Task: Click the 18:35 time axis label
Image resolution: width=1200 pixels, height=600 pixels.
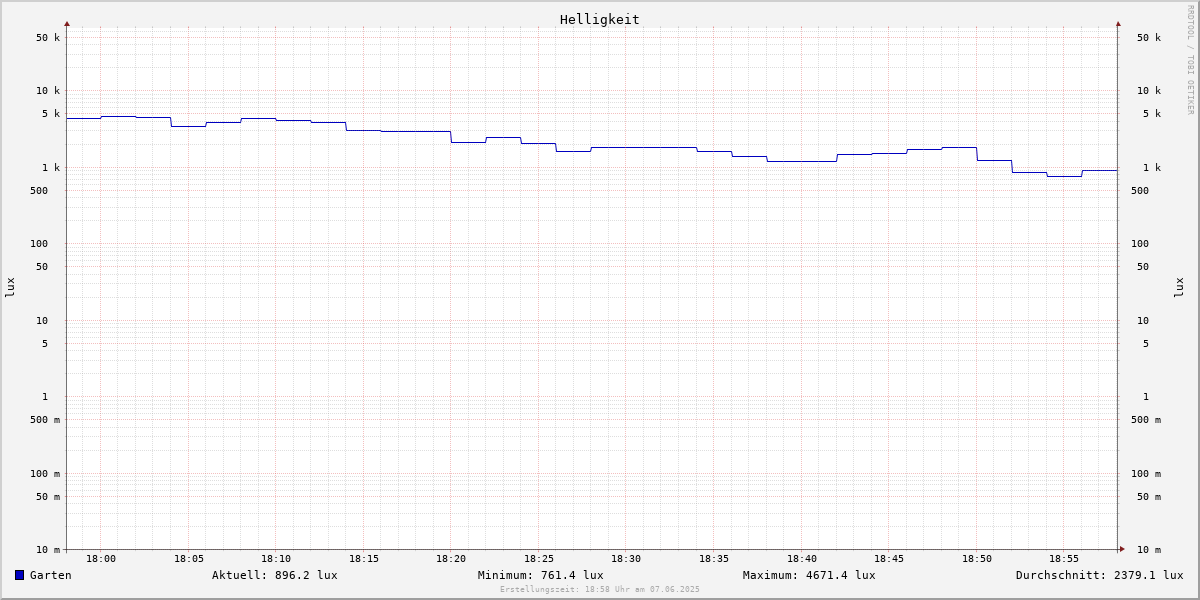Action: click(x=714, y=559)
